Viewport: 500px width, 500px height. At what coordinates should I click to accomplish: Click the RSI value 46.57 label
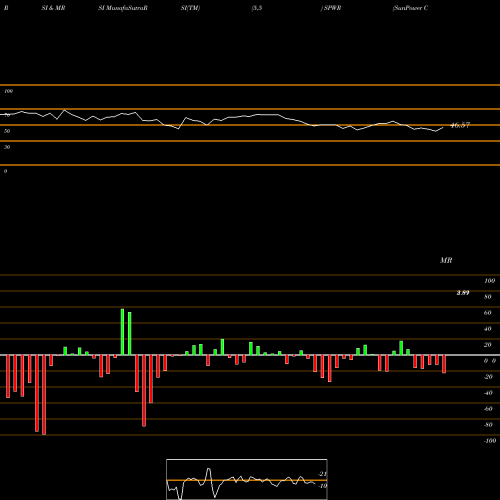pyautogui.click(x=460, y=125)
